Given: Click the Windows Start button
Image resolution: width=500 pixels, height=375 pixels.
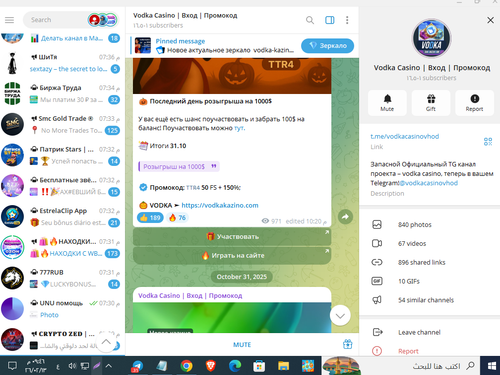Looking at the screenshot, I should point(491,366).
